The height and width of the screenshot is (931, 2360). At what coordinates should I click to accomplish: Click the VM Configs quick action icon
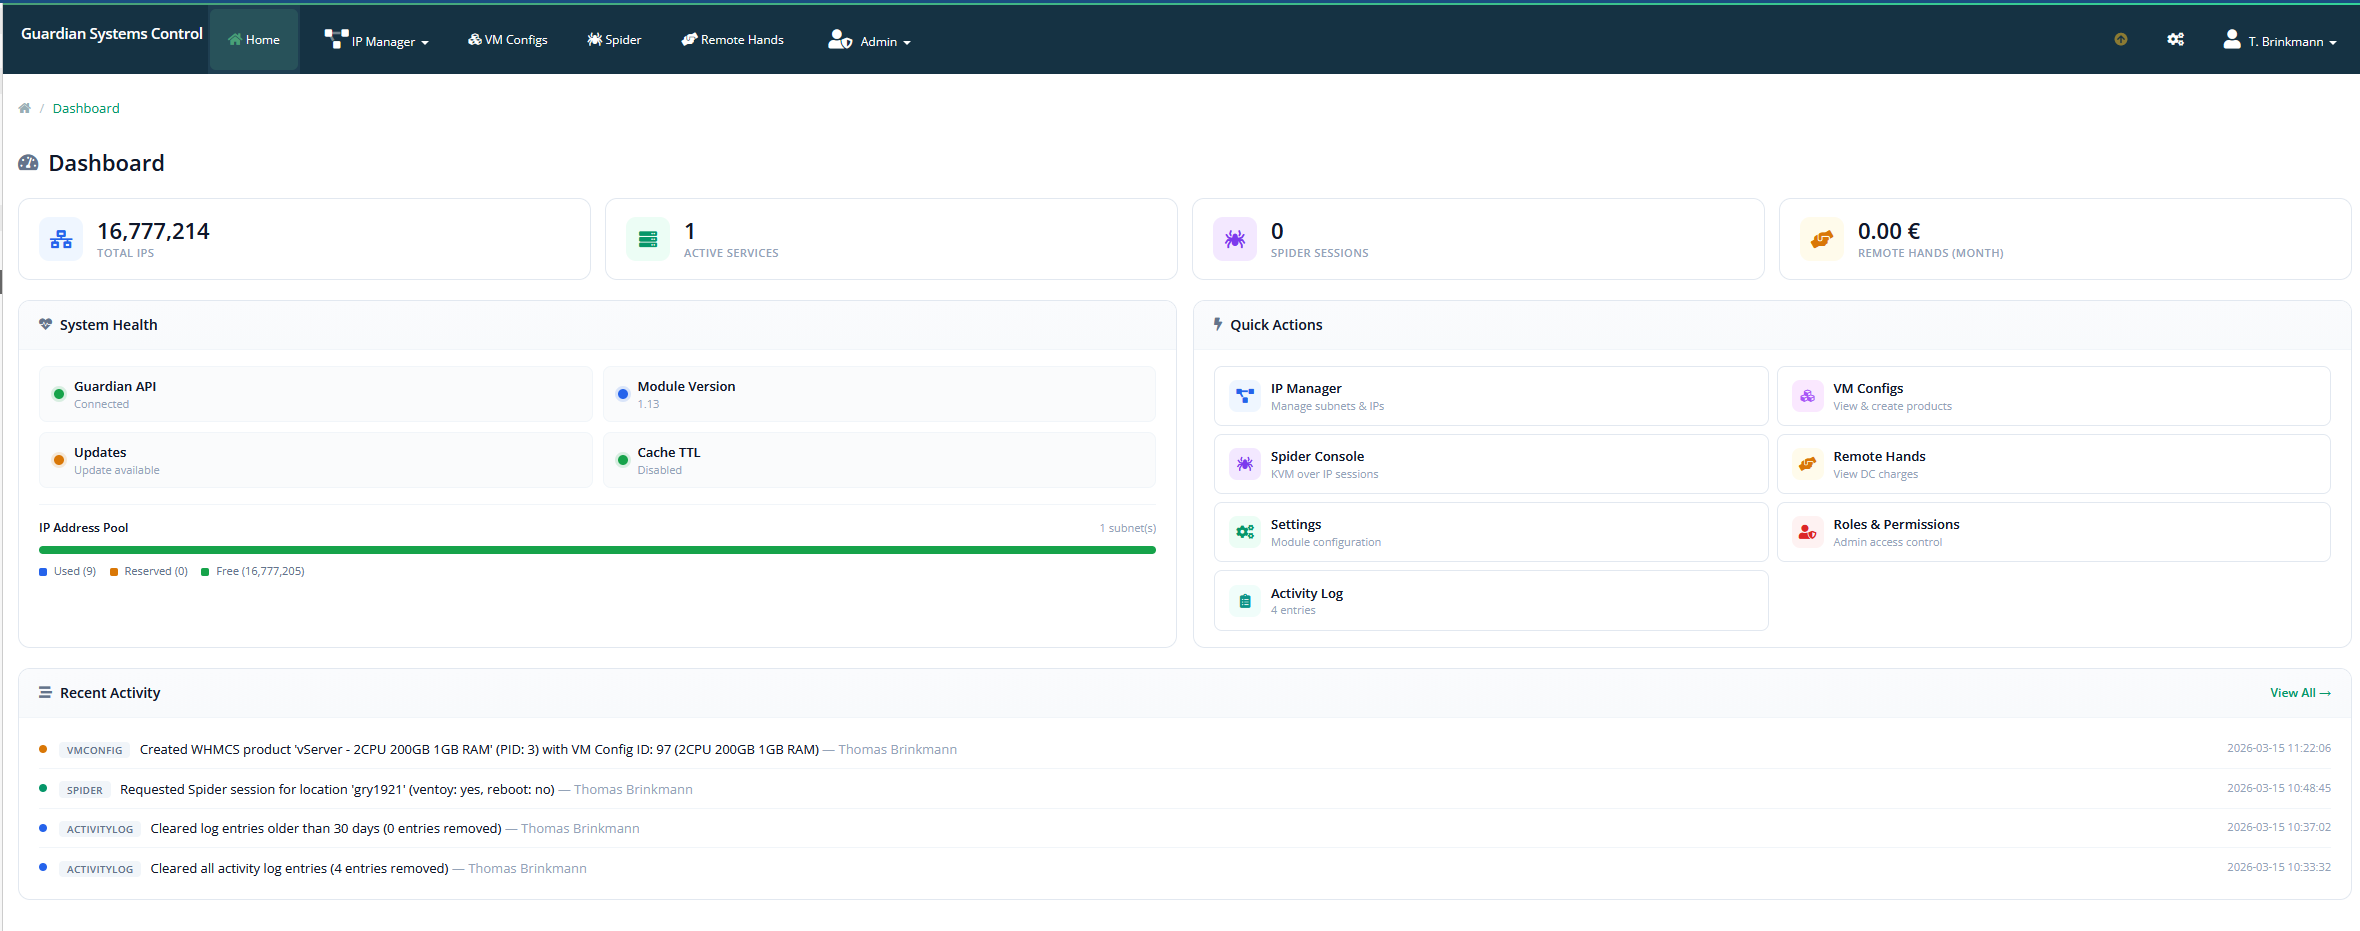[x=1808, y=396]
